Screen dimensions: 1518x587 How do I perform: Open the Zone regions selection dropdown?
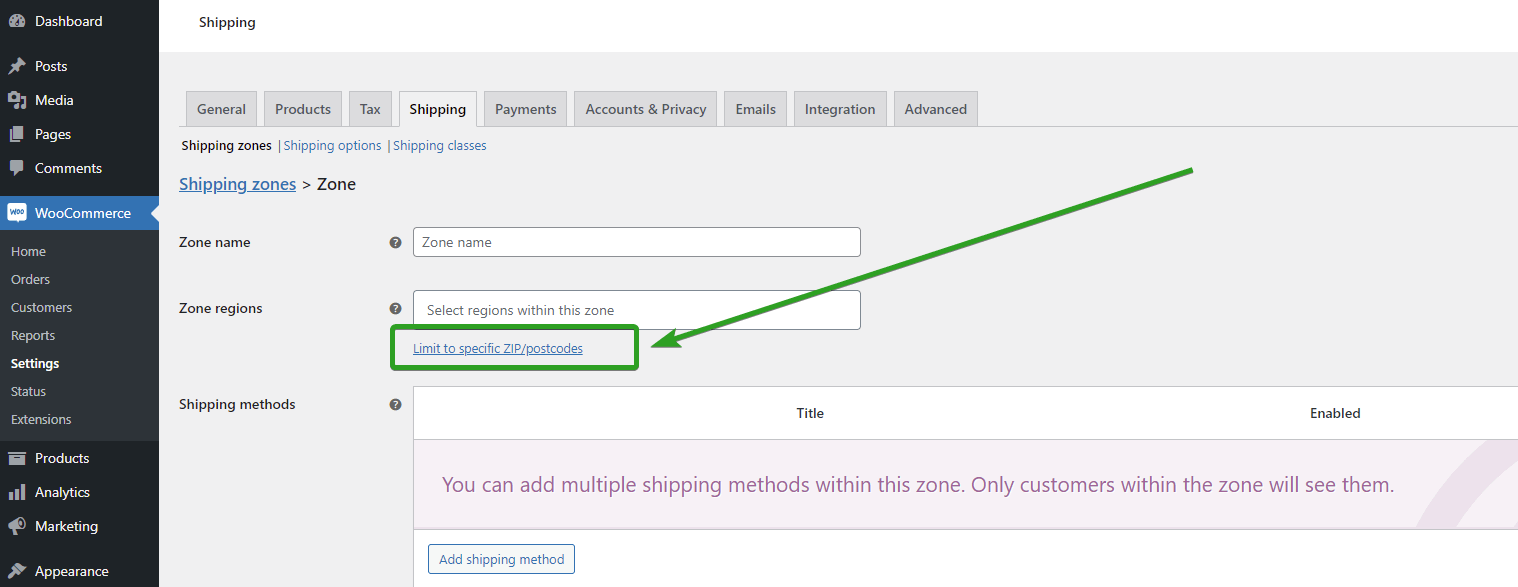click(636, 310)
